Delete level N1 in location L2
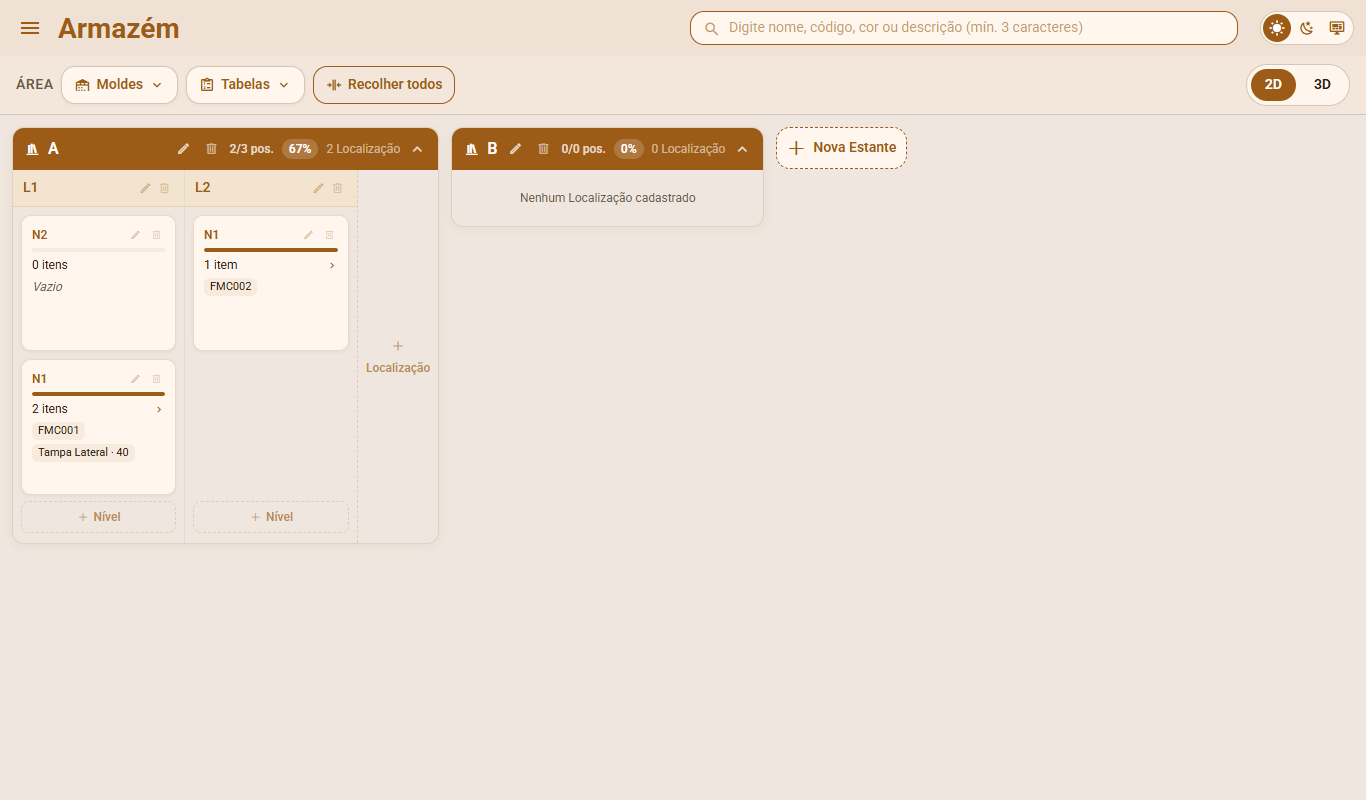 (x=329, y=235)
